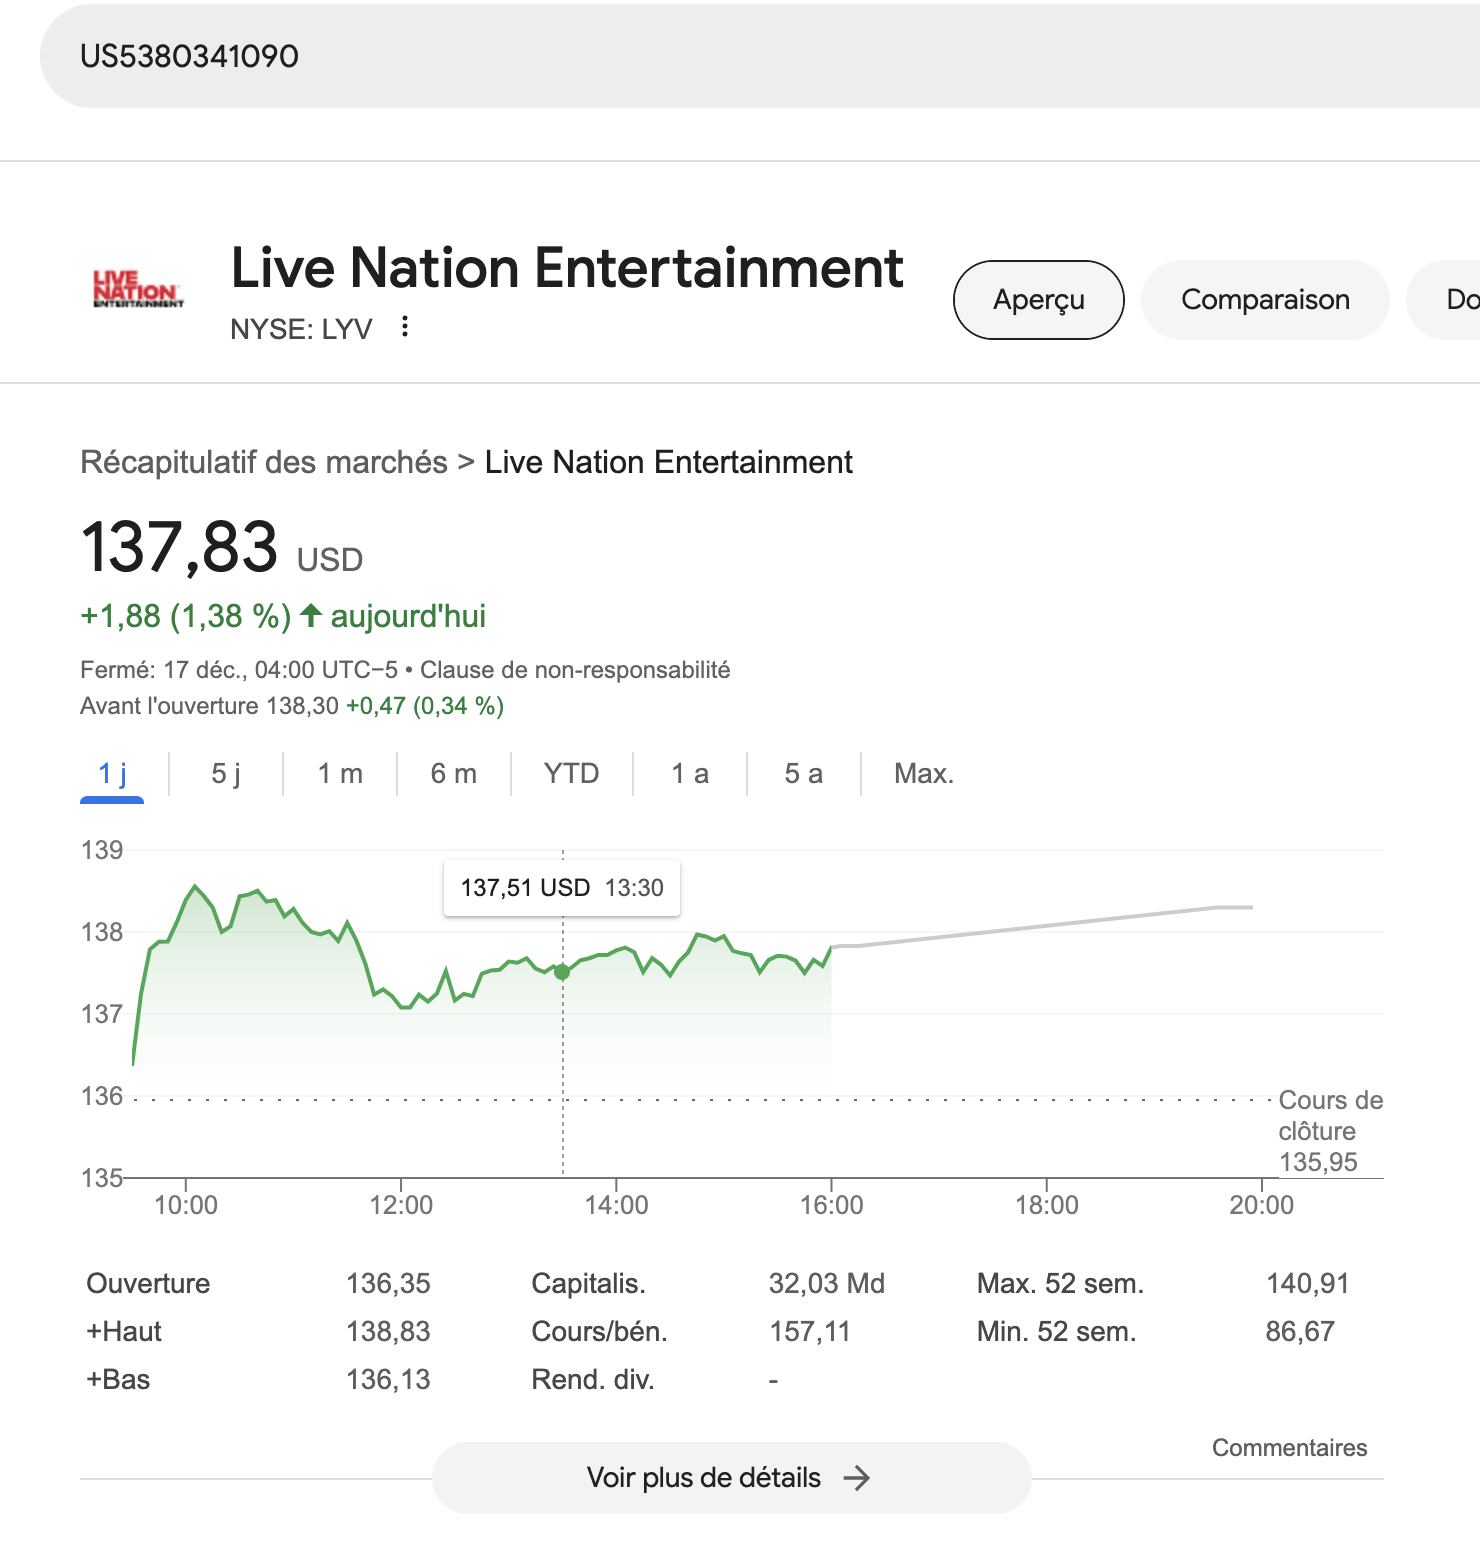Show the 5 j chart range
Image resolution: width=1480 pixels, height=1562 pixels.
tap(226, 774)
